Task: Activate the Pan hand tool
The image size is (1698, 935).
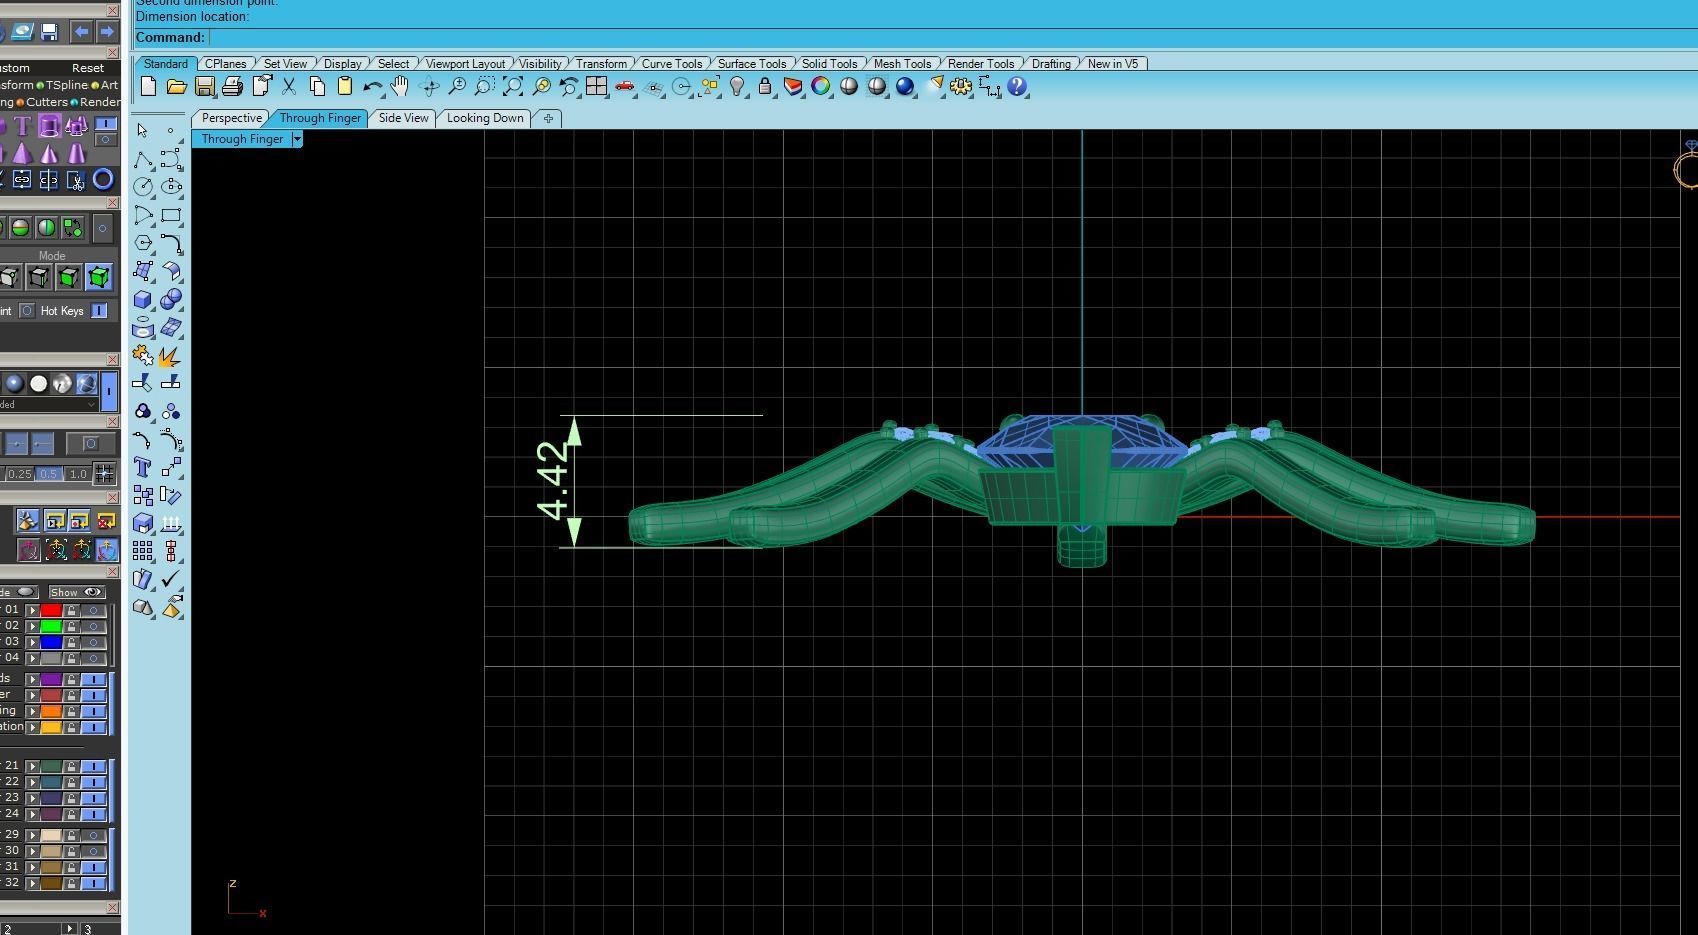Action: click(x=400, y=87)
